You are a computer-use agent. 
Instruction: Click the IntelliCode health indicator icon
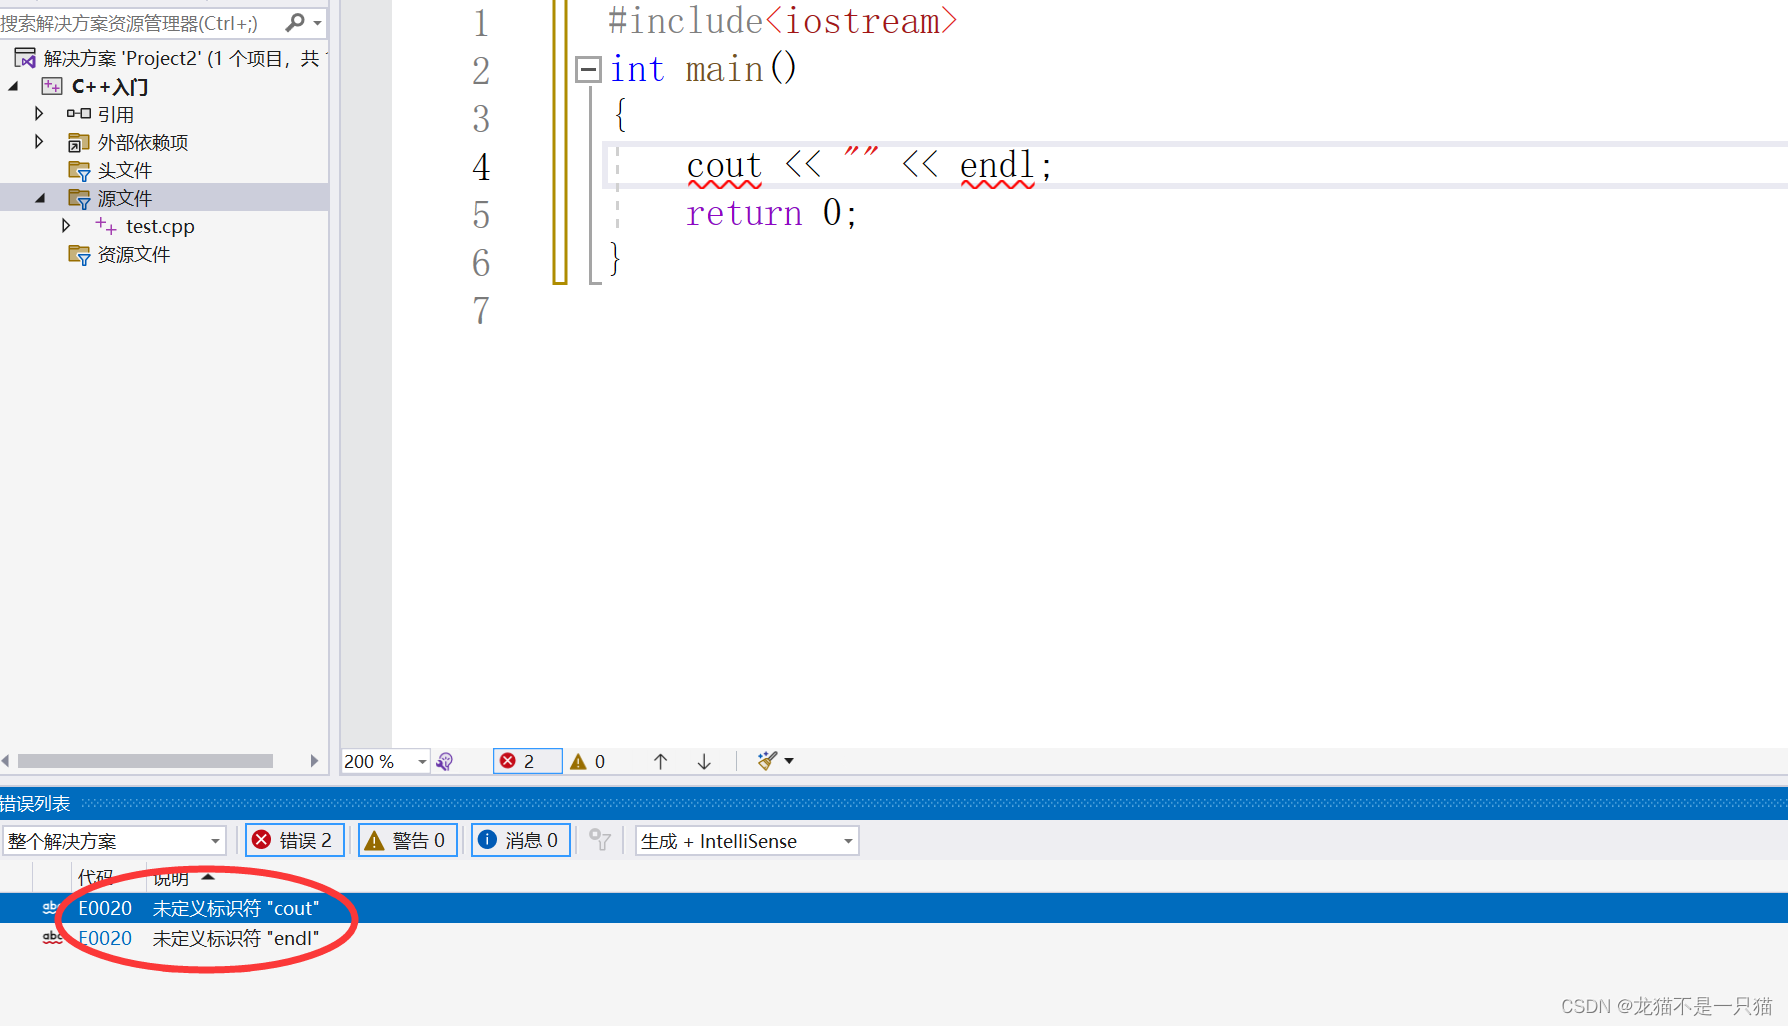[445, 761]
